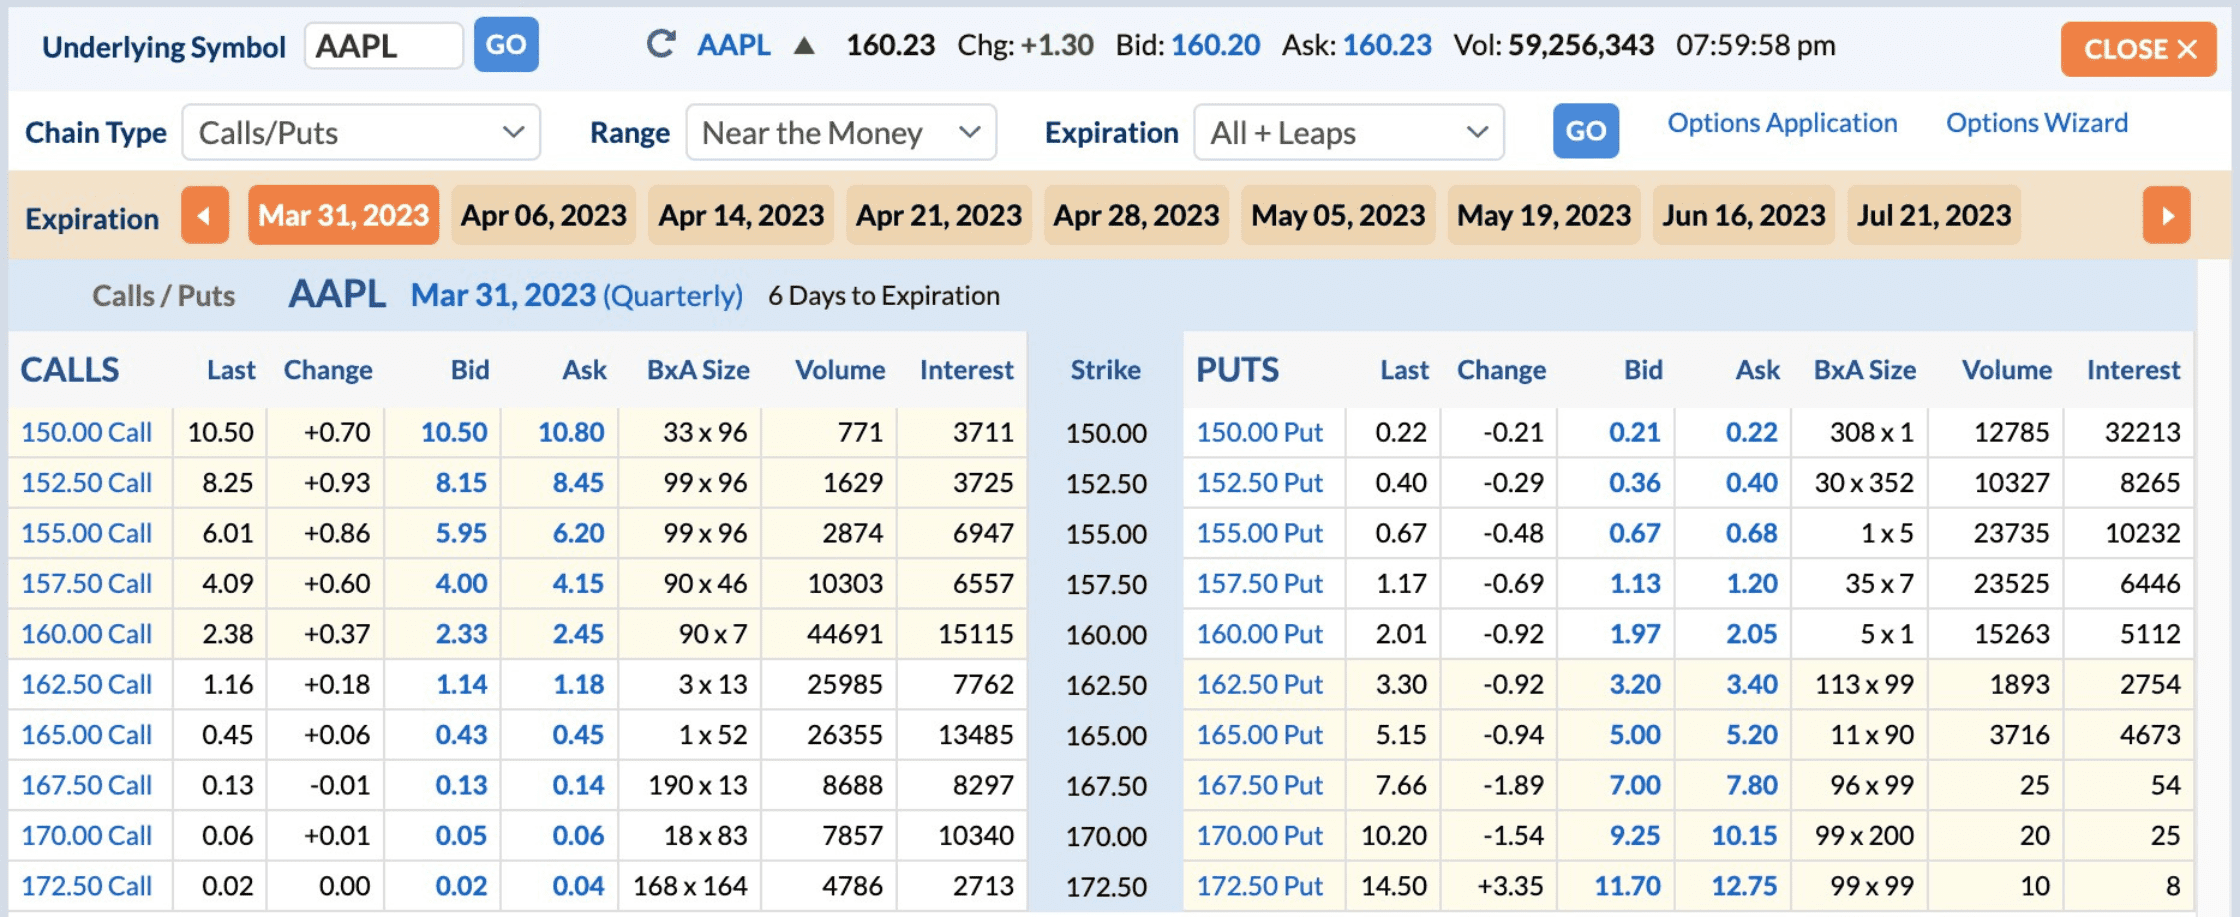Open the 152.50 Call link
2240x917 pixels.
87,482
